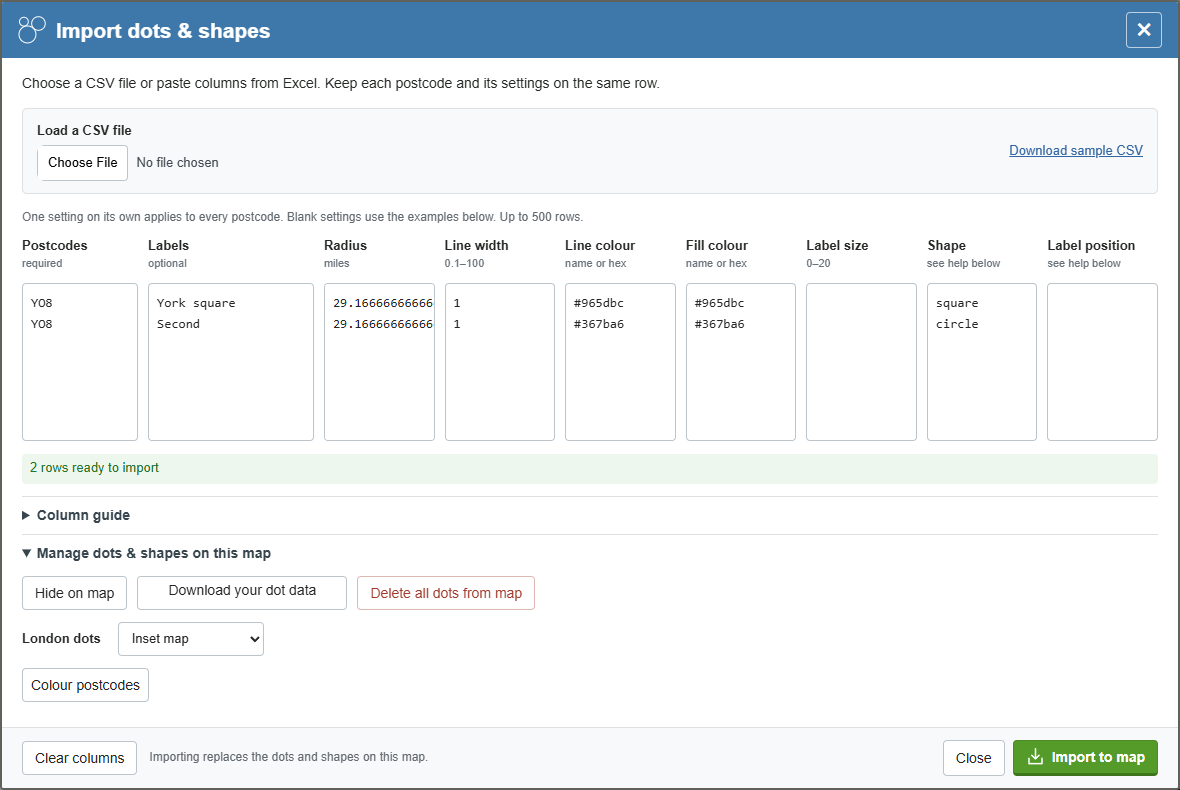
Task: Open the Download sample CSV link
Action: [x=1075, y=150]
